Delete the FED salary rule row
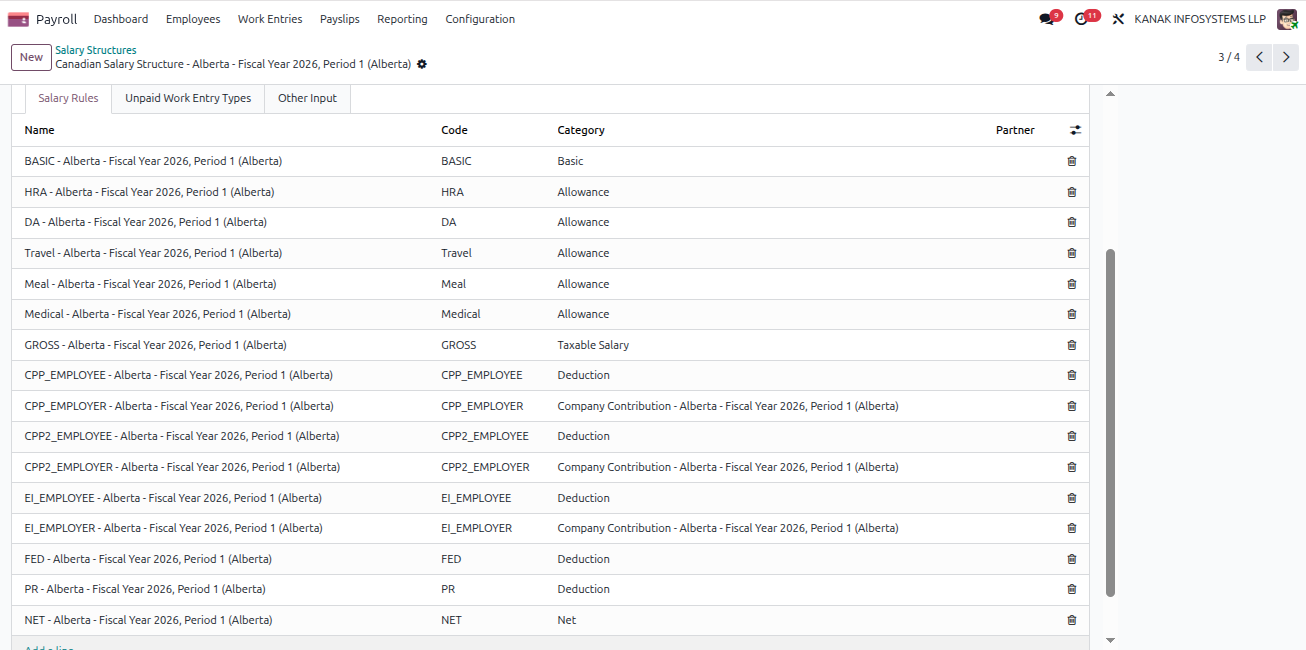Image resolution: width=1306 pixels, height=650 pixels. coord(1072,559)
